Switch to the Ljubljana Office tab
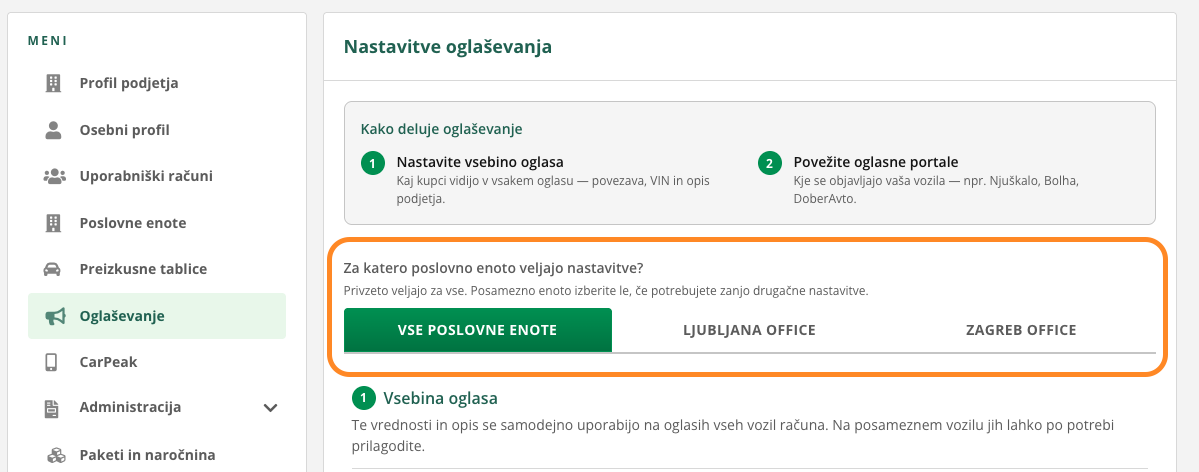 point(749,330)
